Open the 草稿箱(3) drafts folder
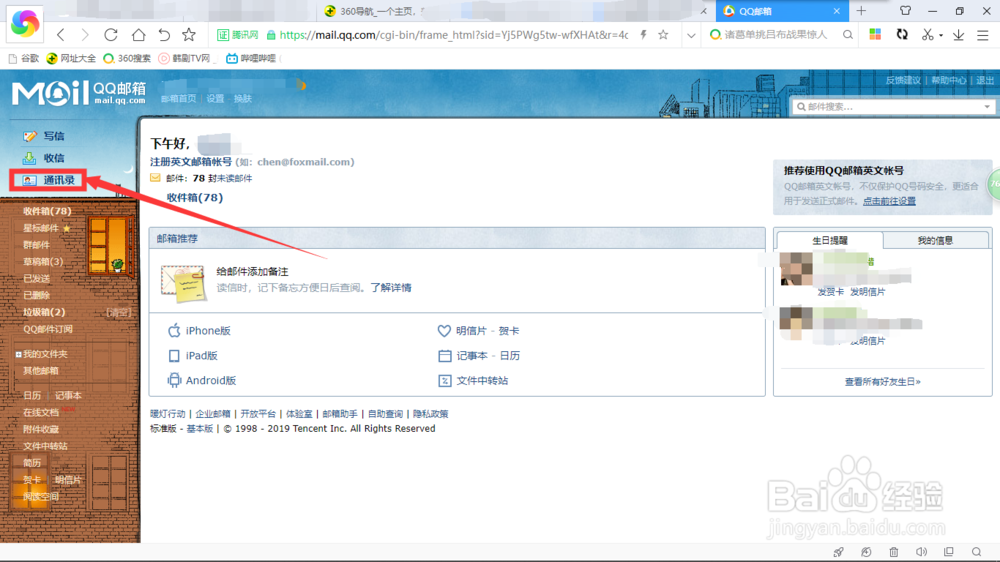The image size is (1000, 562). 43,262
